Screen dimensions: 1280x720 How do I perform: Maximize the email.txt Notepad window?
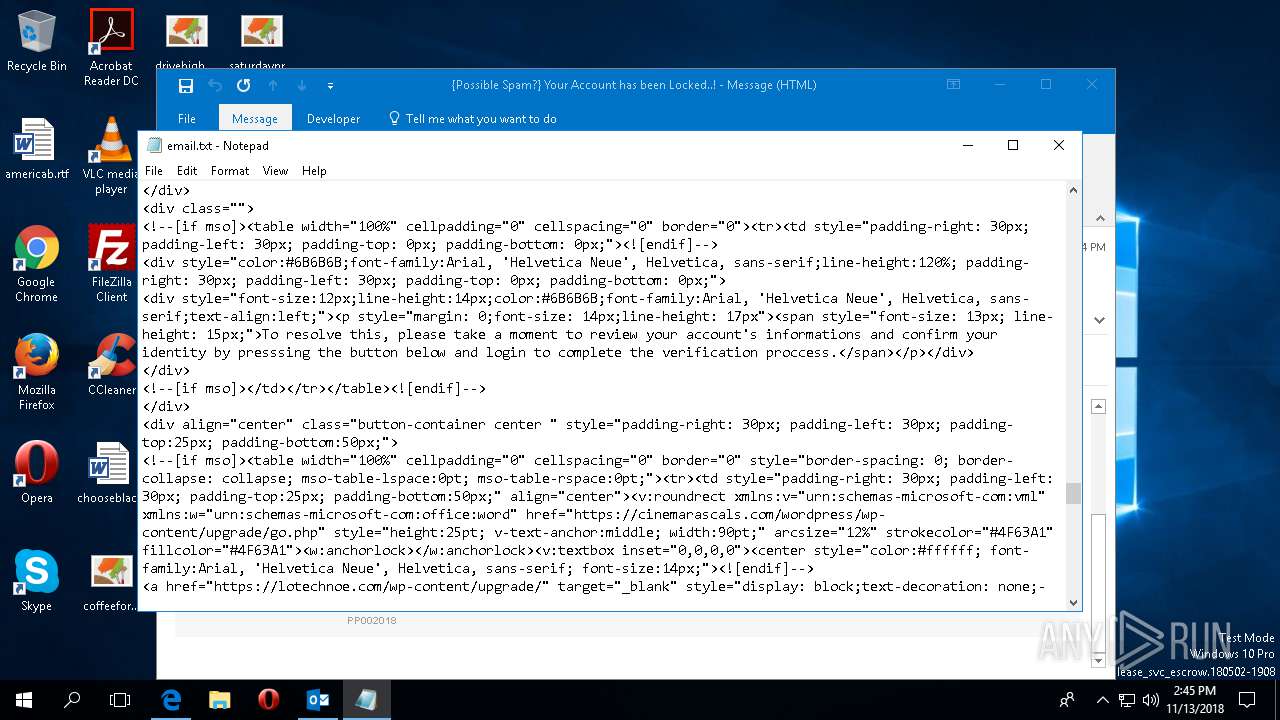tap(1012, 145)
